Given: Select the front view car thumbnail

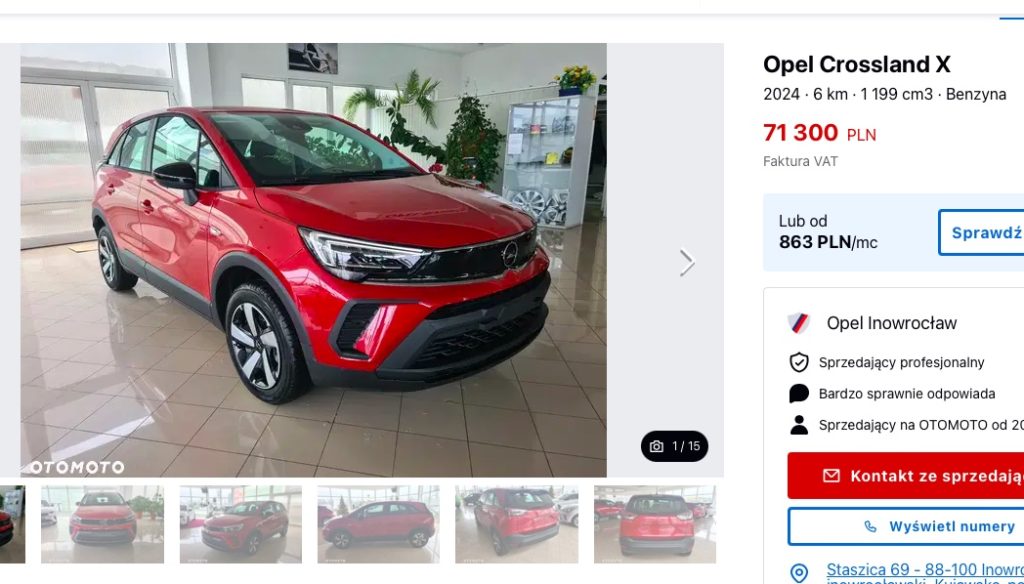Looking at the screenshot, I should point(103,525).
